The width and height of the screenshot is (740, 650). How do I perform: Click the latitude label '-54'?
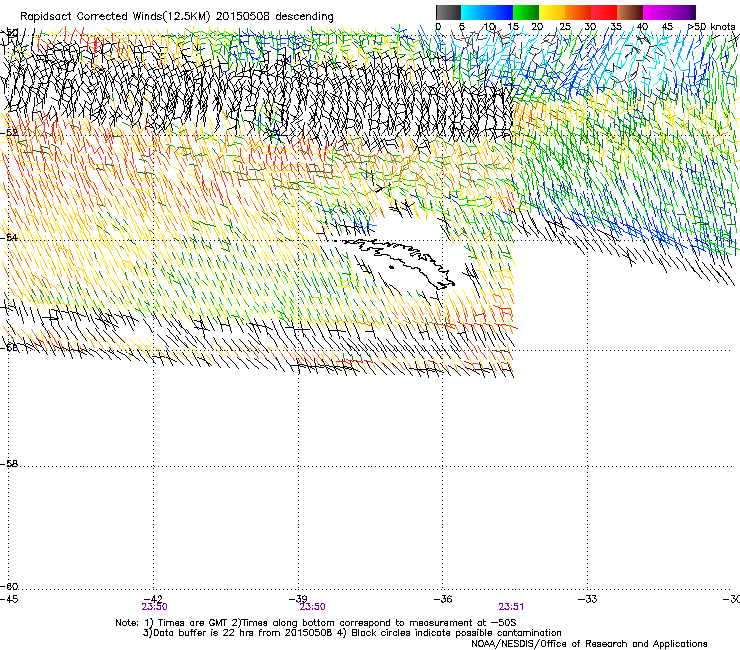point(9,237)
